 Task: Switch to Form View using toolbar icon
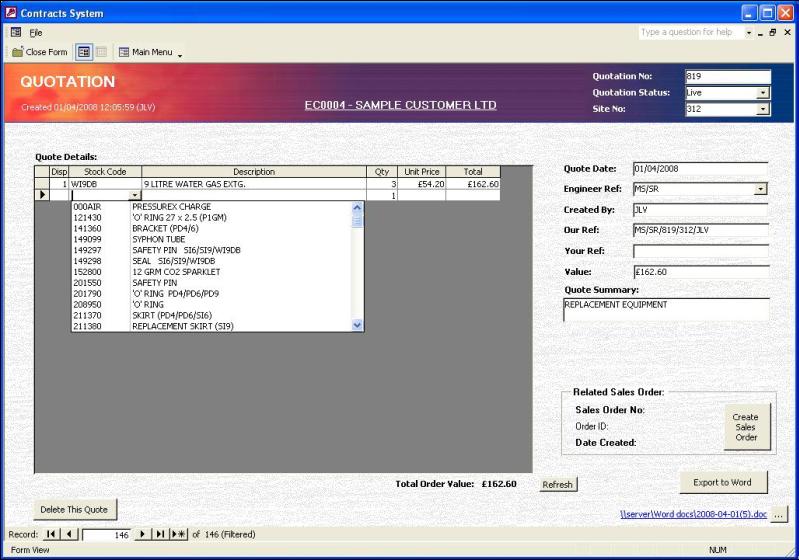click(x=84, y=52)
